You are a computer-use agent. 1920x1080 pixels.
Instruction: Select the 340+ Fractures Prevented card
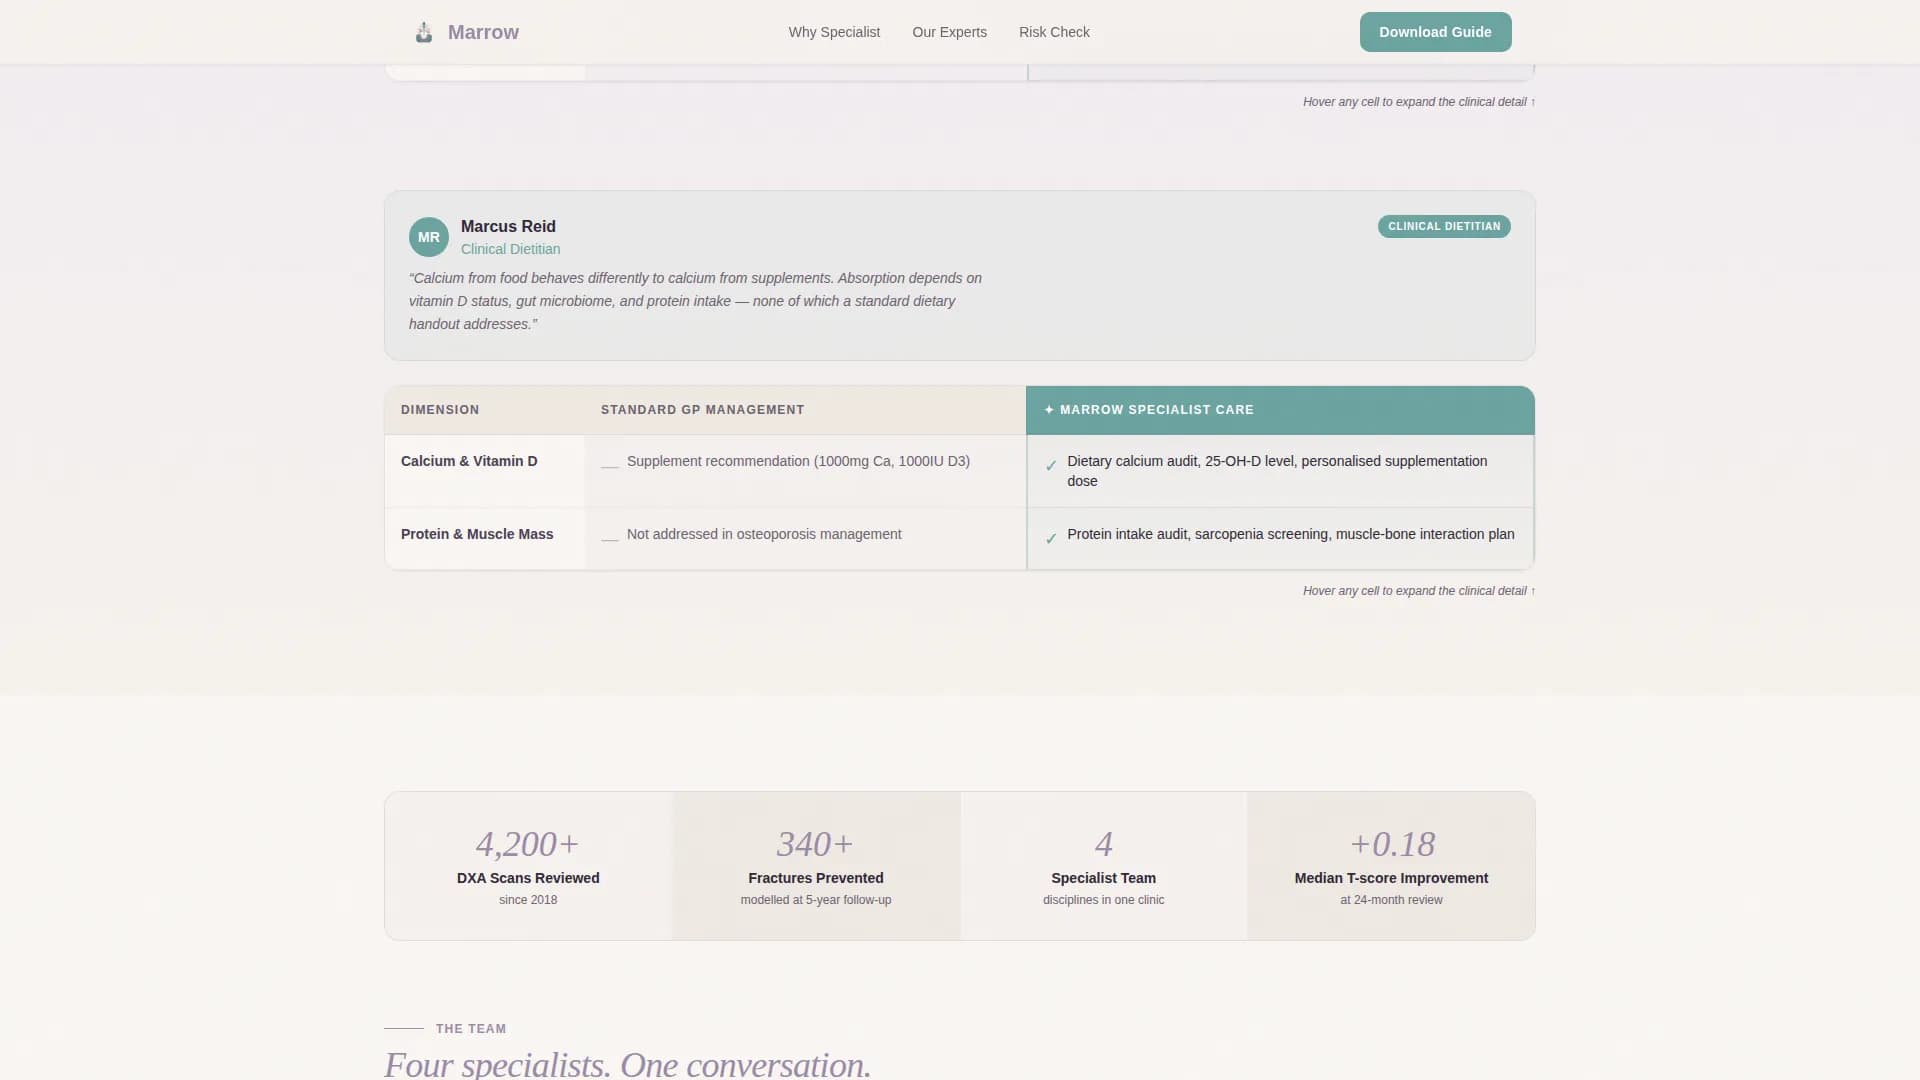coord(815,866)
